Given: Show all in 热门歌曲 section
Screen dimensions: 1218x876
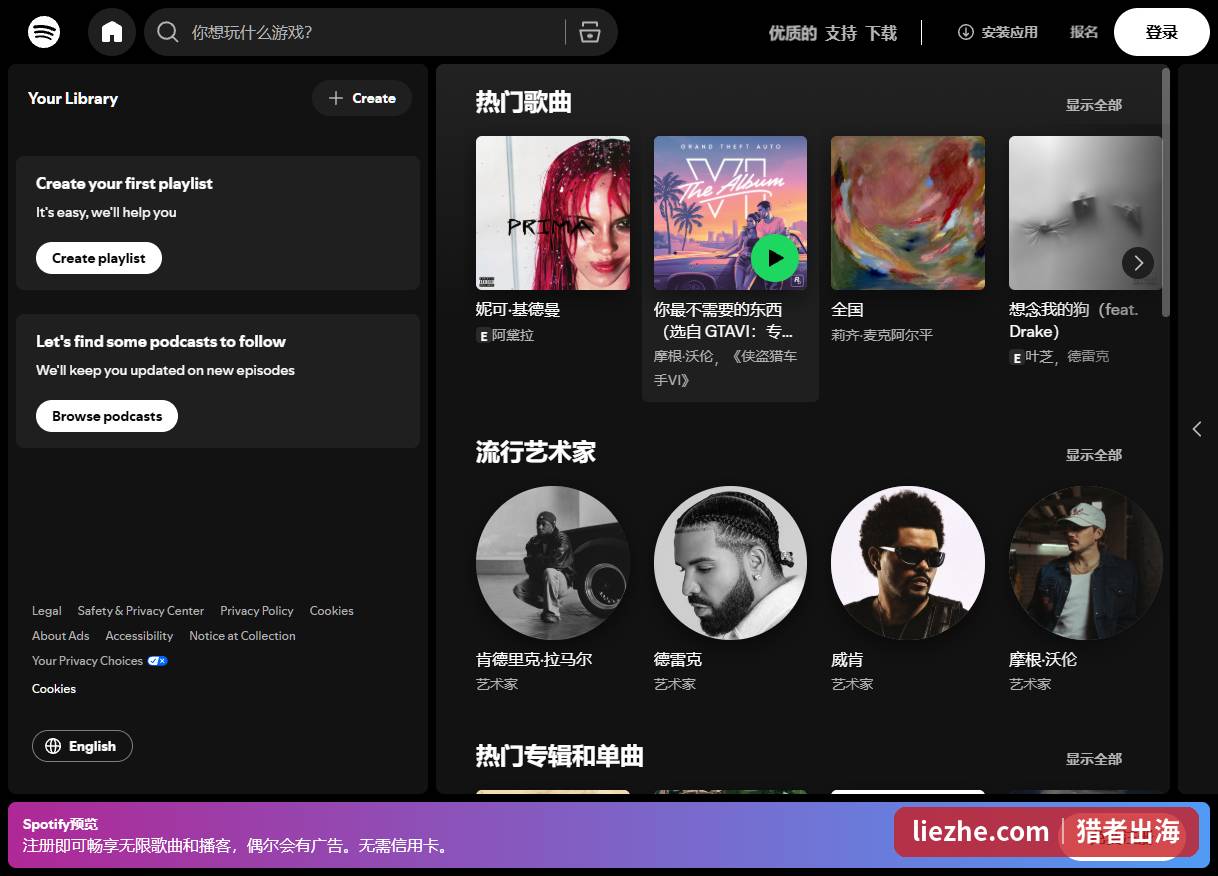Looking at the screenshot, I should (x=1093, y=105).
